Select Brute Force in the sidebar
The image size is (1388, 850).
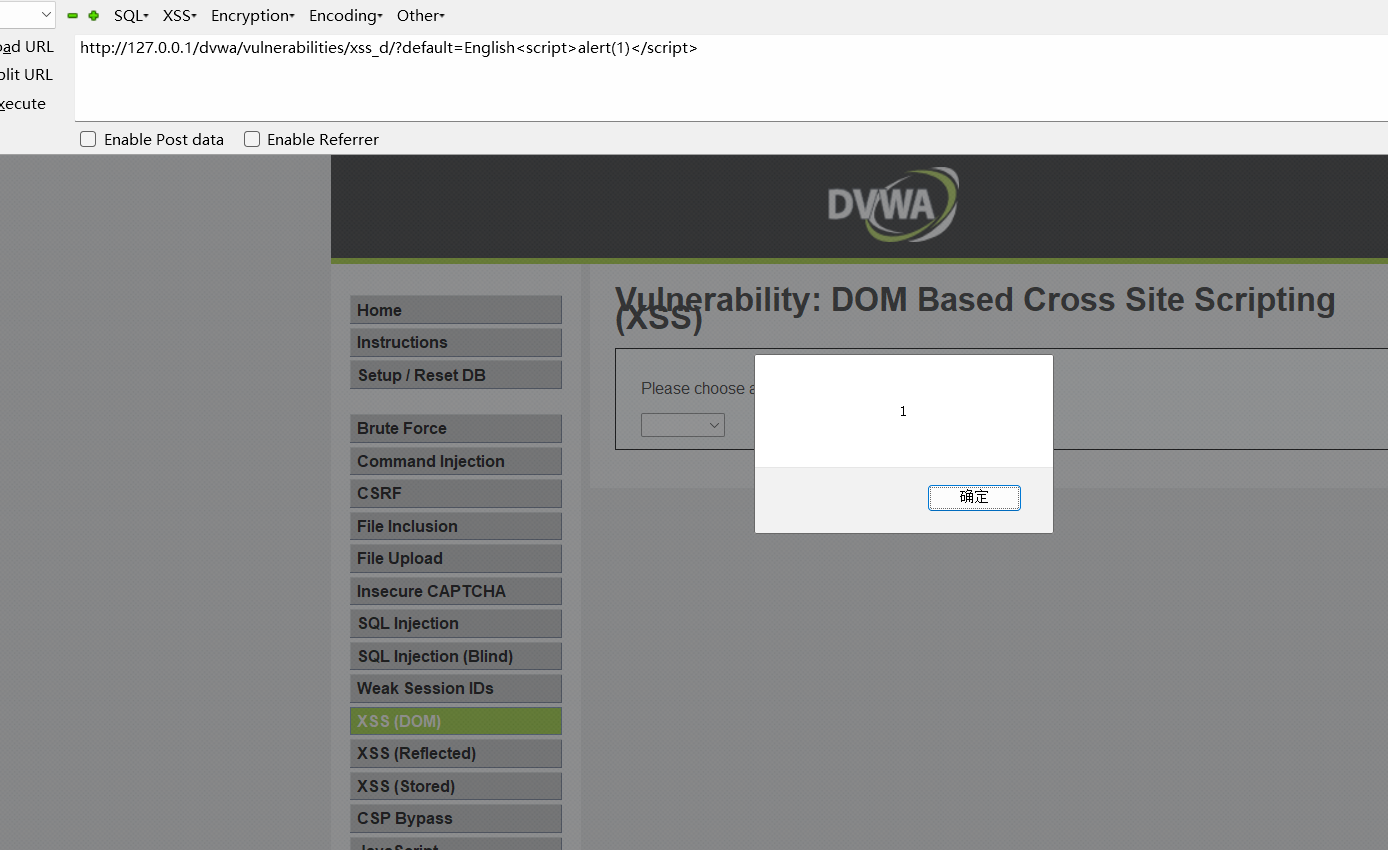coord(456,428)
